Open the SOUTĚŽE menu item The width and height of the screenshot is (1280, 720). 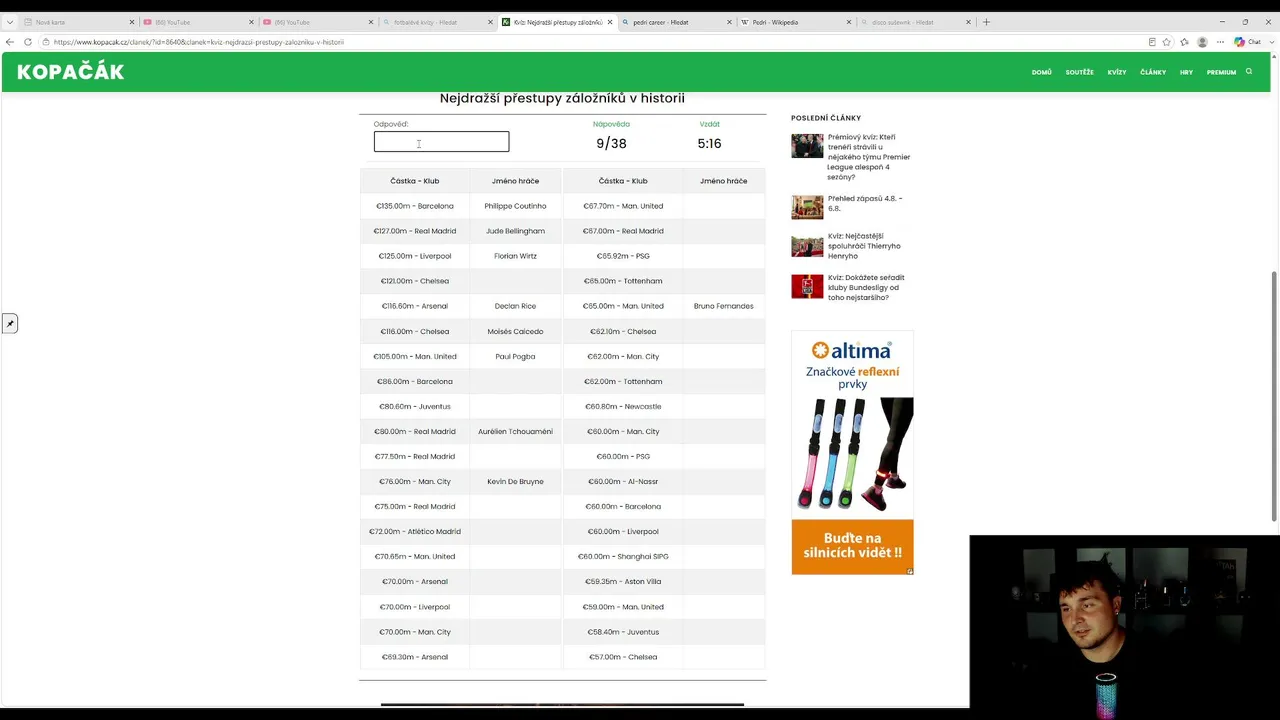tap(1079, 72)
